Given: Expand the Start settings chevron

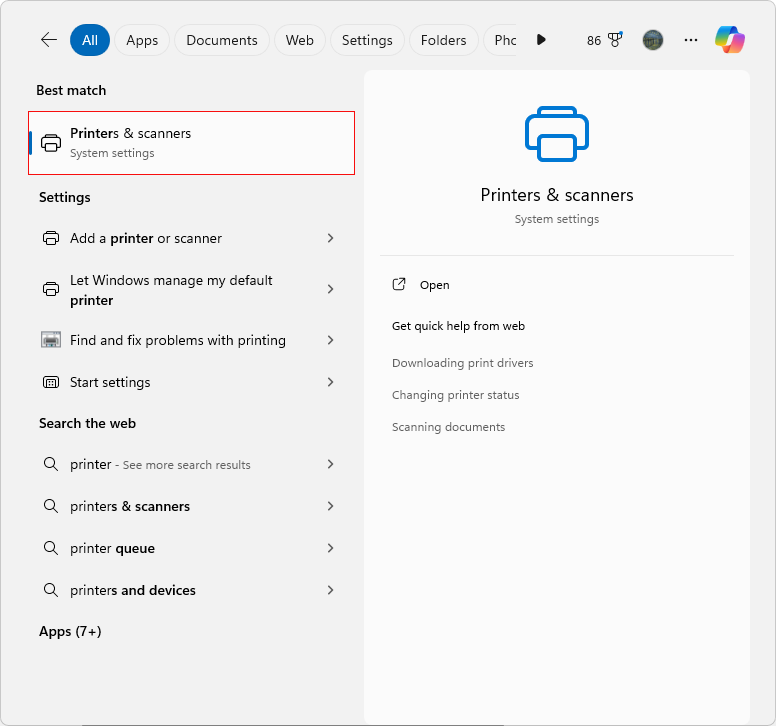Looking at the screenshot, I should pyautogui.click(x=331, y=382).
